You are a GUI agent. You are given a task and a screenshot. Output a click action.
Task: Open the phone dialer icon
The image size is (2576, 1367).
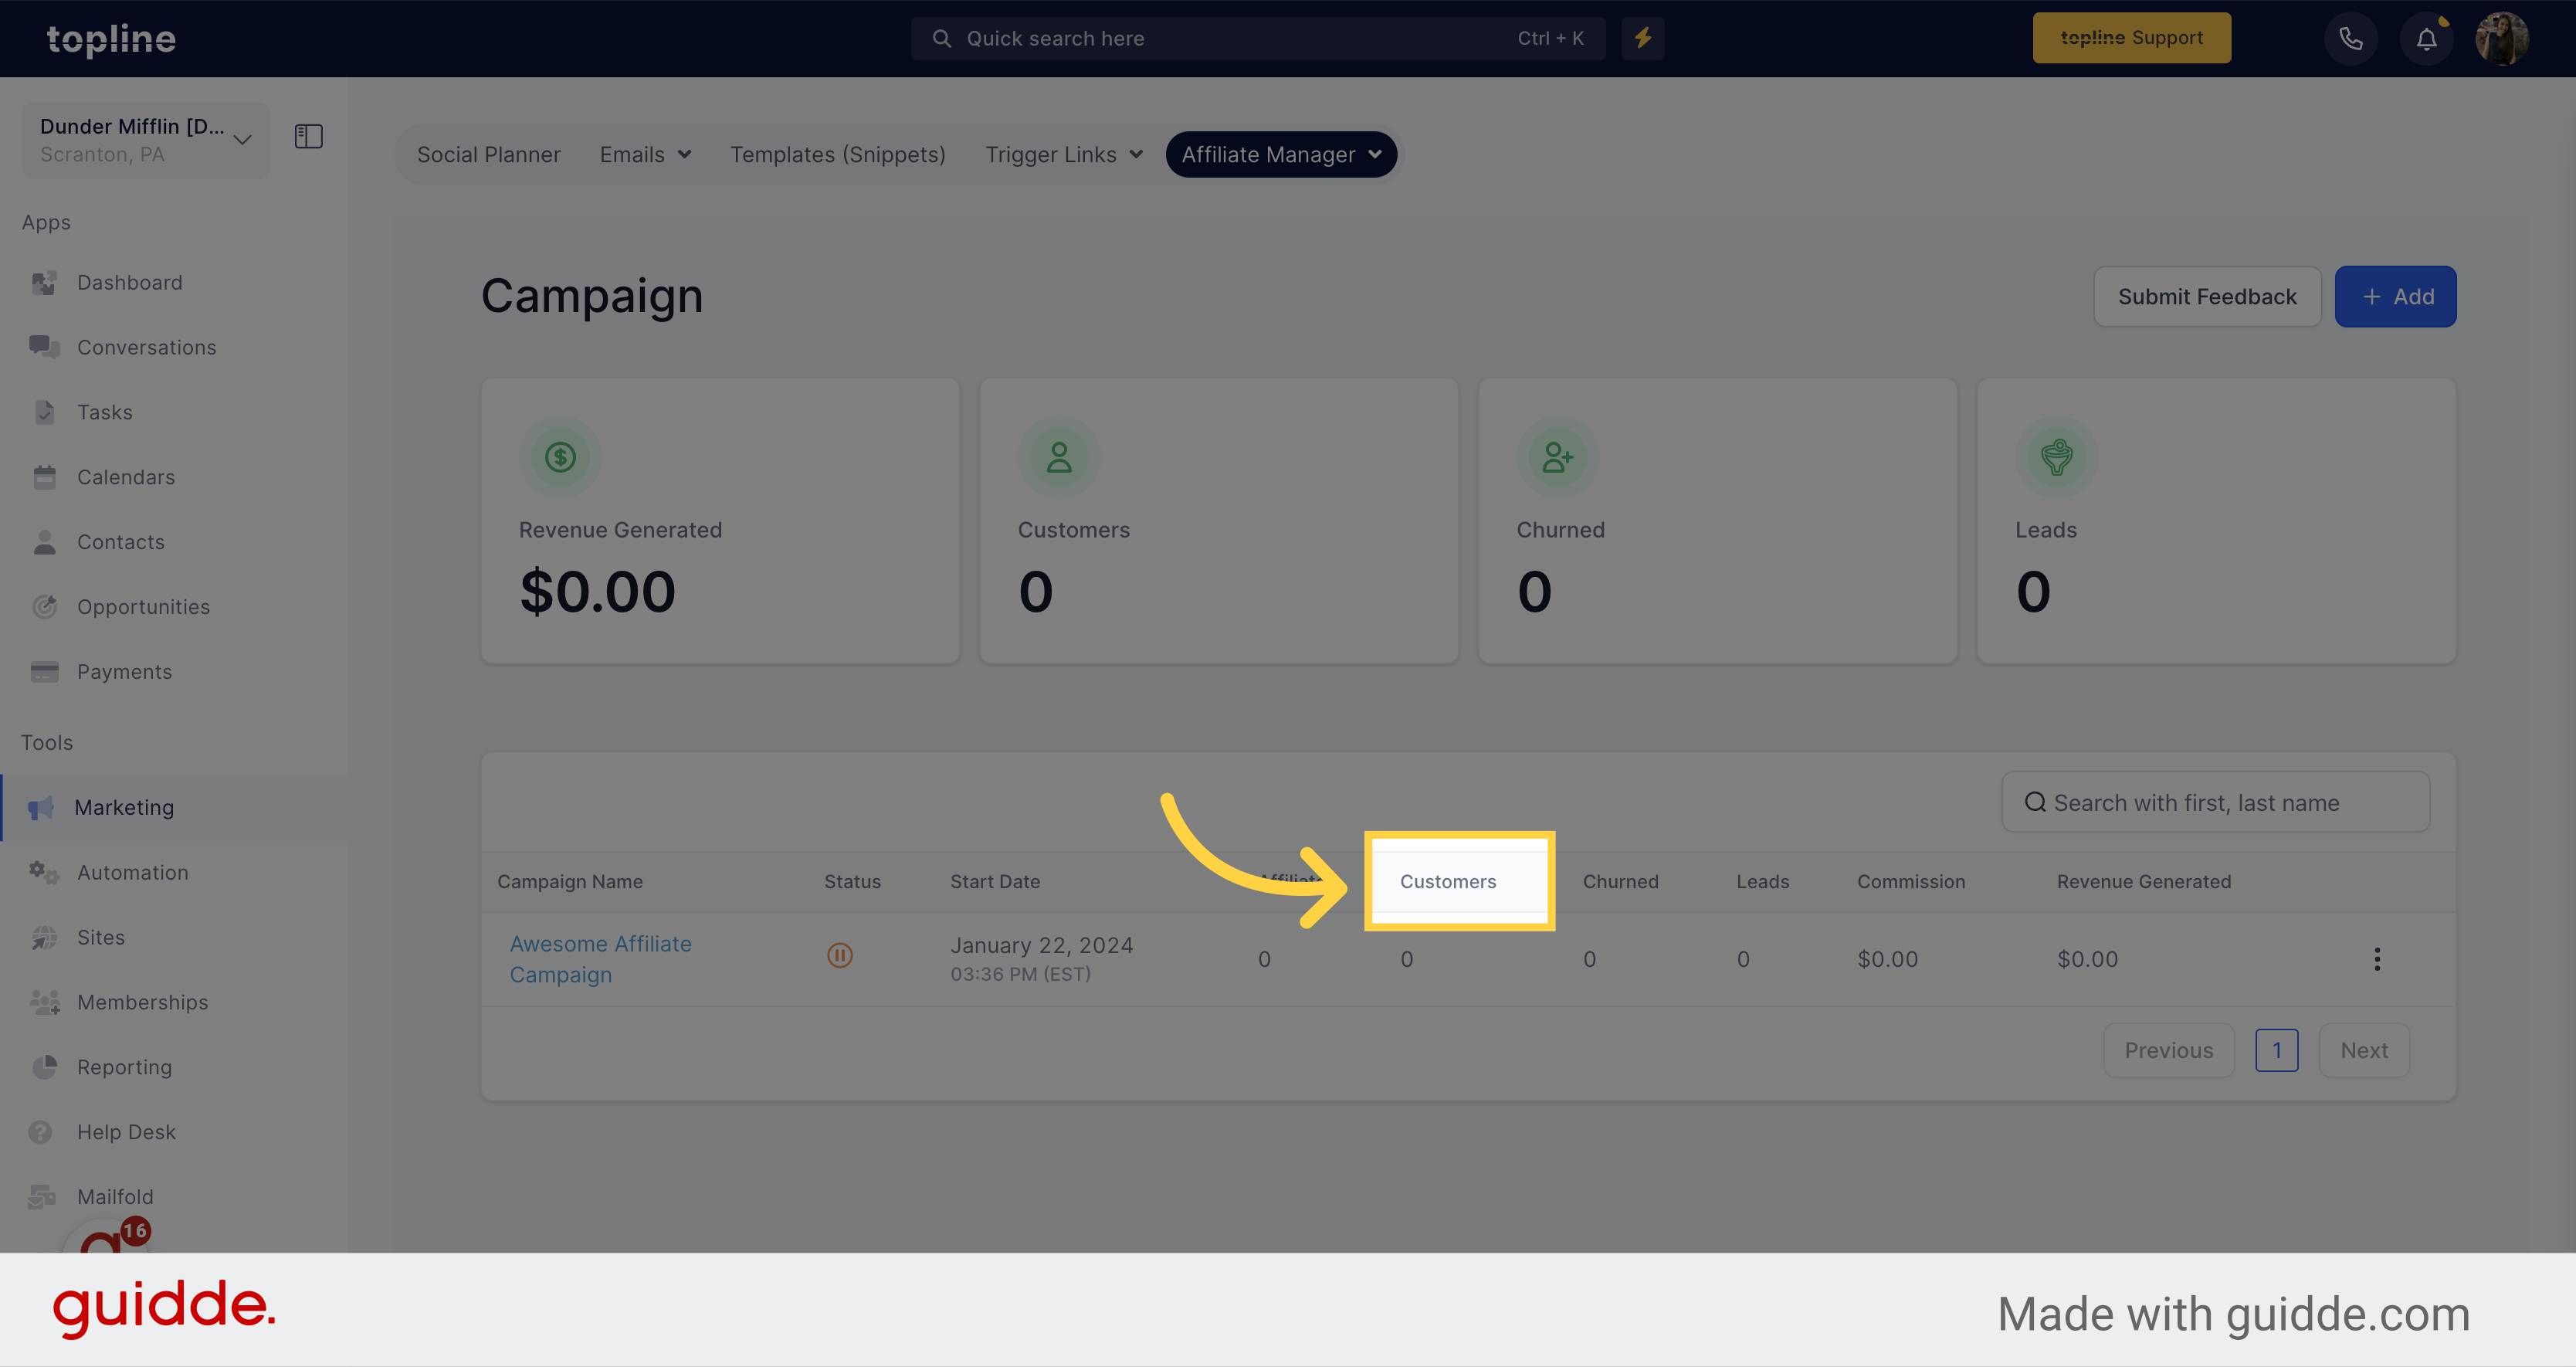pos(2350,39)
